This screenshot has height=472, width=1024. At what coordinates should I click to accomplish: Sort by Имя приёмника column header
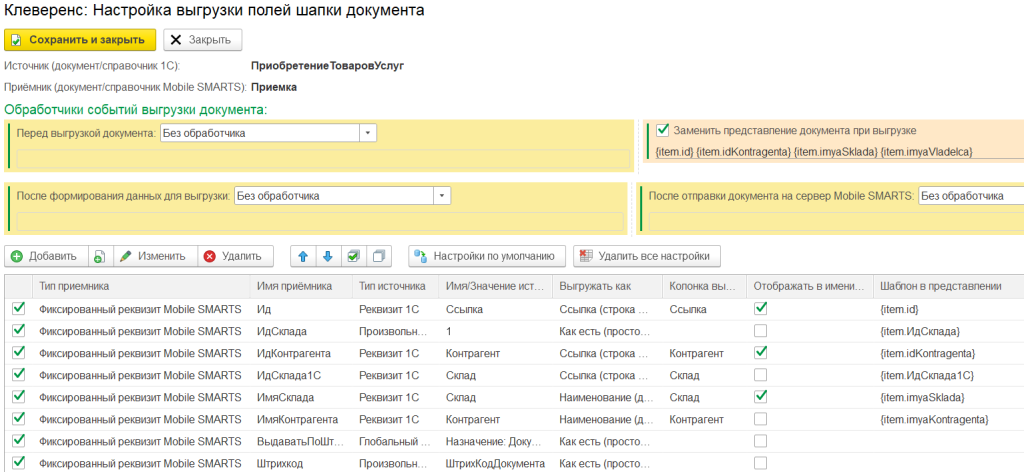pyautogui.click(x=301, y=286)
